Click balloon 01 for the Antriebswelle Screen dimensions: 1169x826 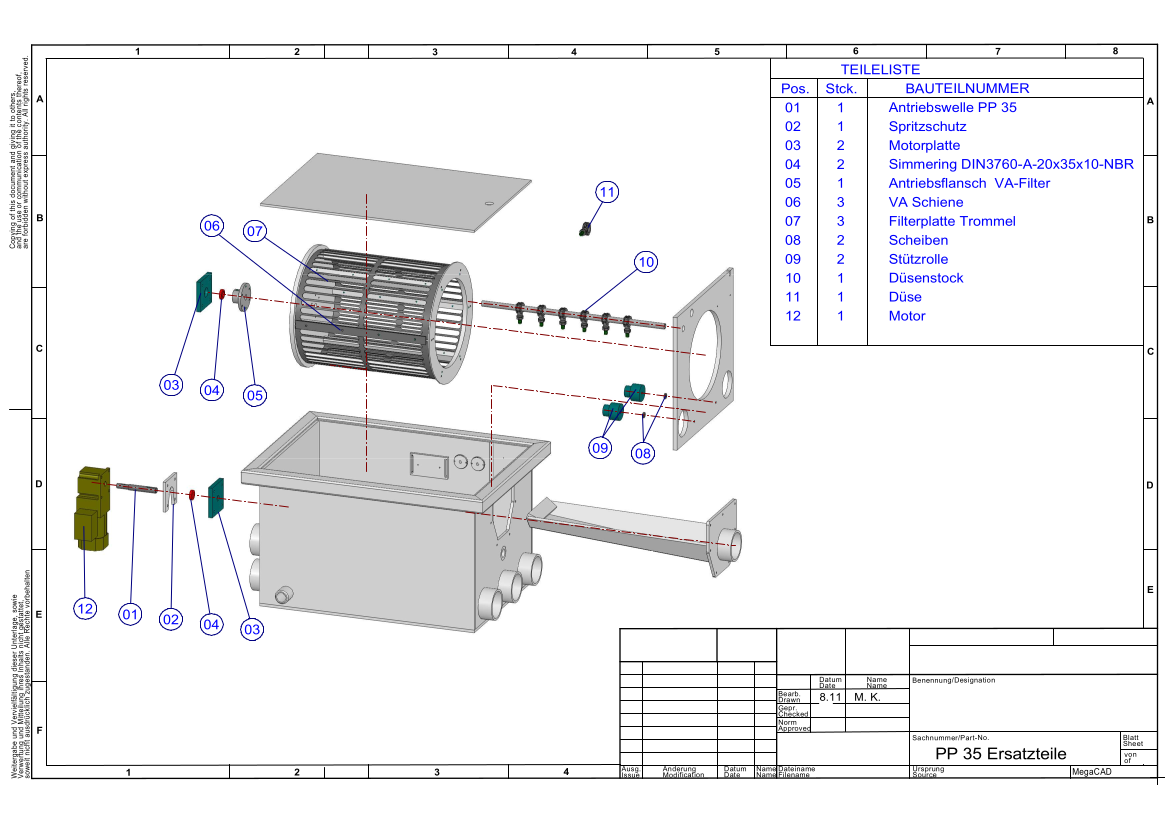click(130, 614)
